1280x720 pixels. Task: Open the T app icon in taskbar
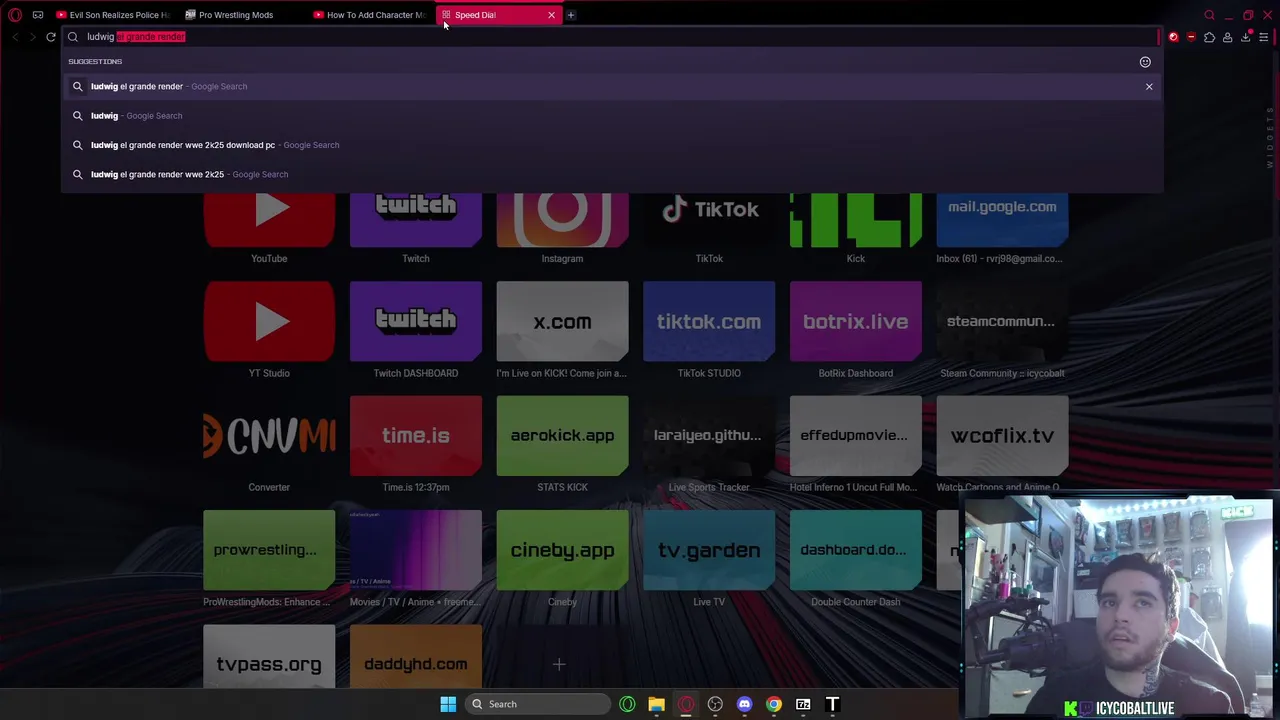[x=832, y=704]
